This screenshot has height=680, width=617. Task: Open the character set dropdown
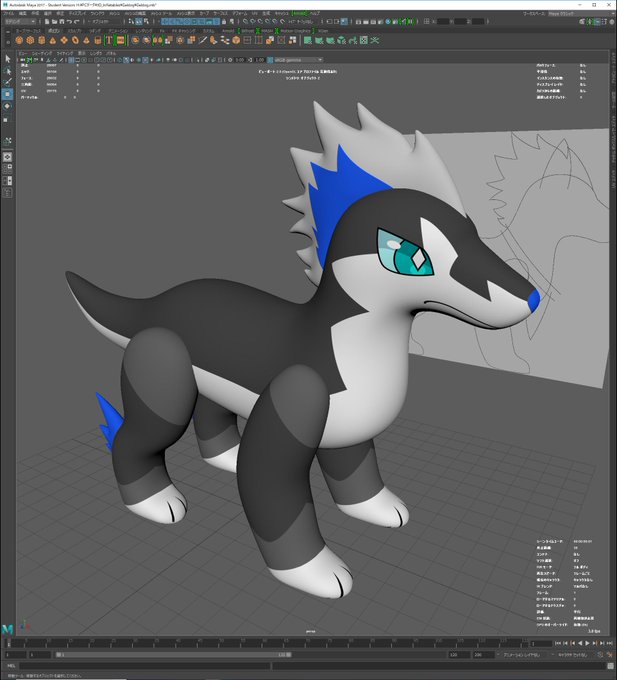pyautogui.click(x=575, y=654)
